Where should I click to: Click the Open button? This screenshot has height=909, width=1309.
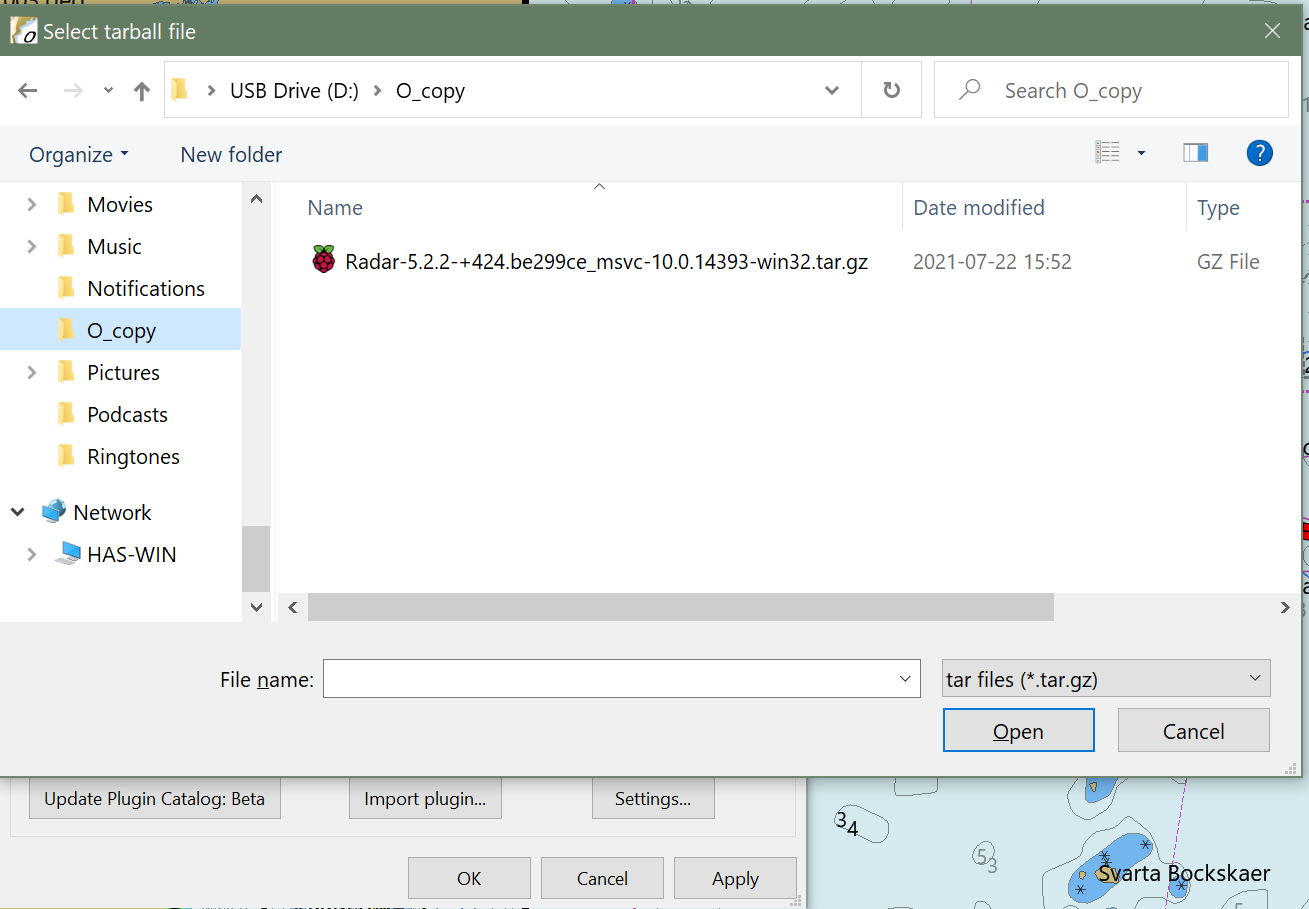click(1018, 730)
